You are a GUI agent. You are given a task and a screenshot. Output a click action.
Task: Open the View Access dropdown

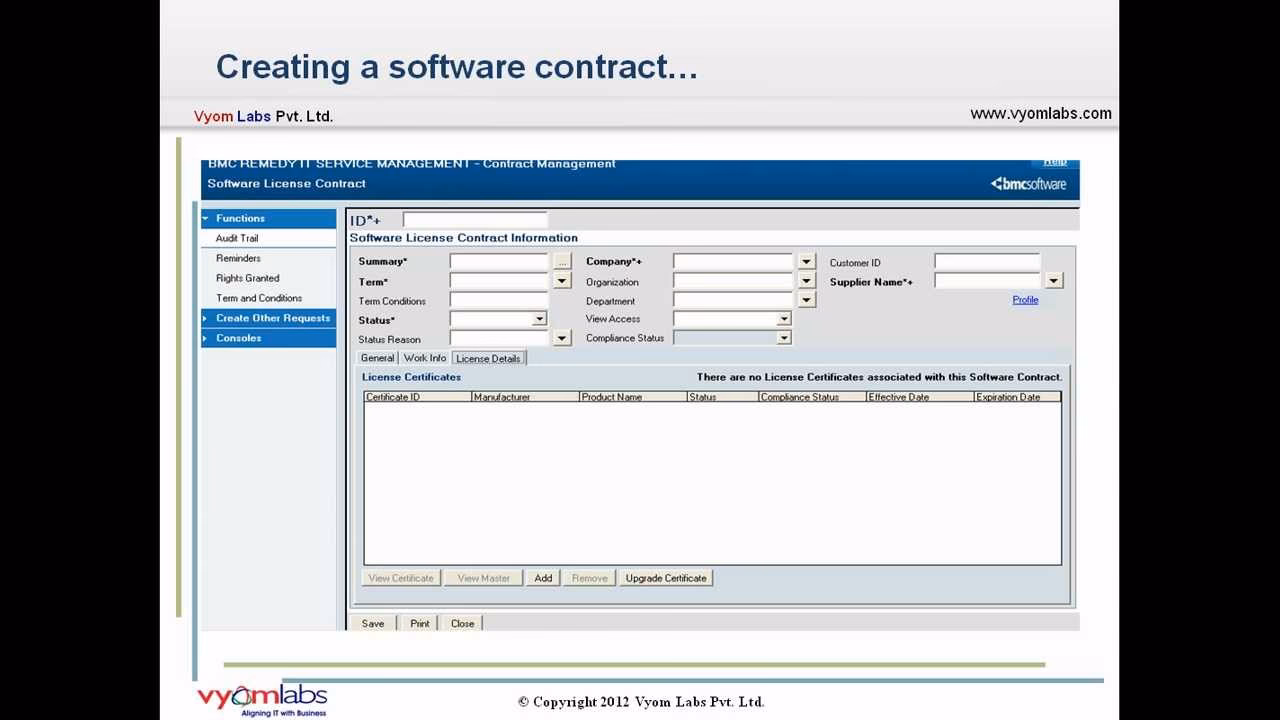click(784, 319)
